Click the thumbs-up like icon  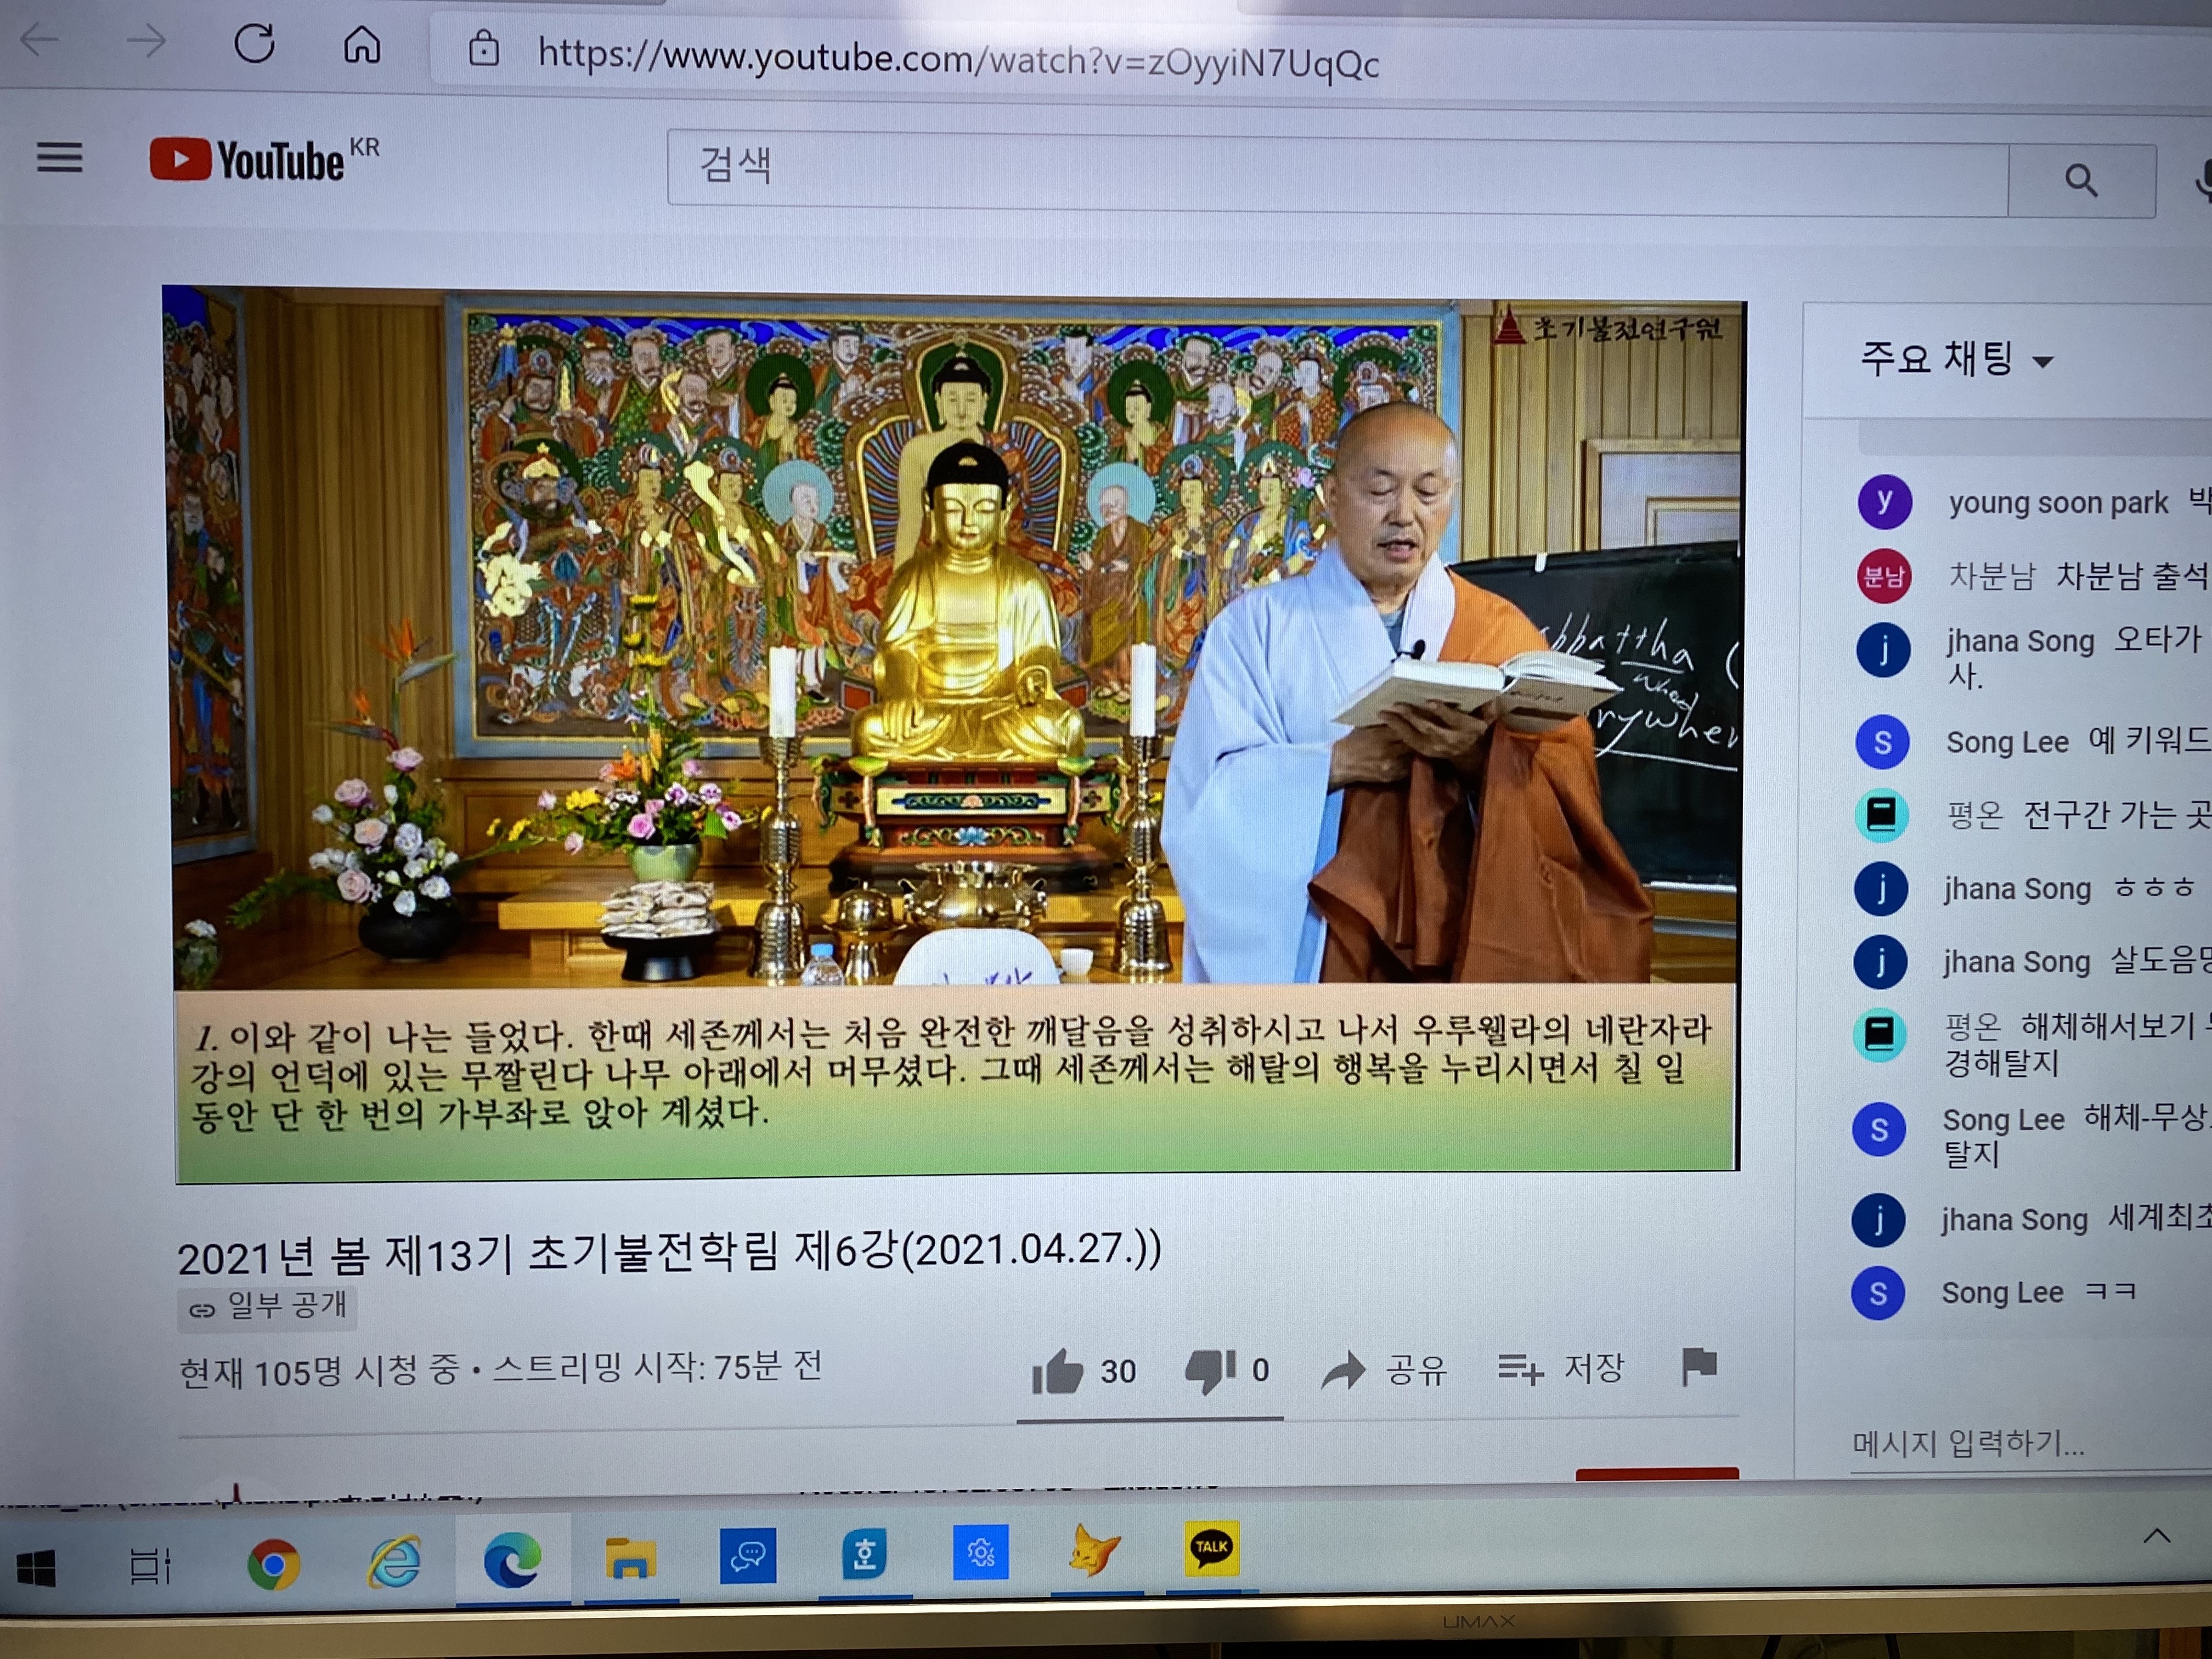1057,1371
